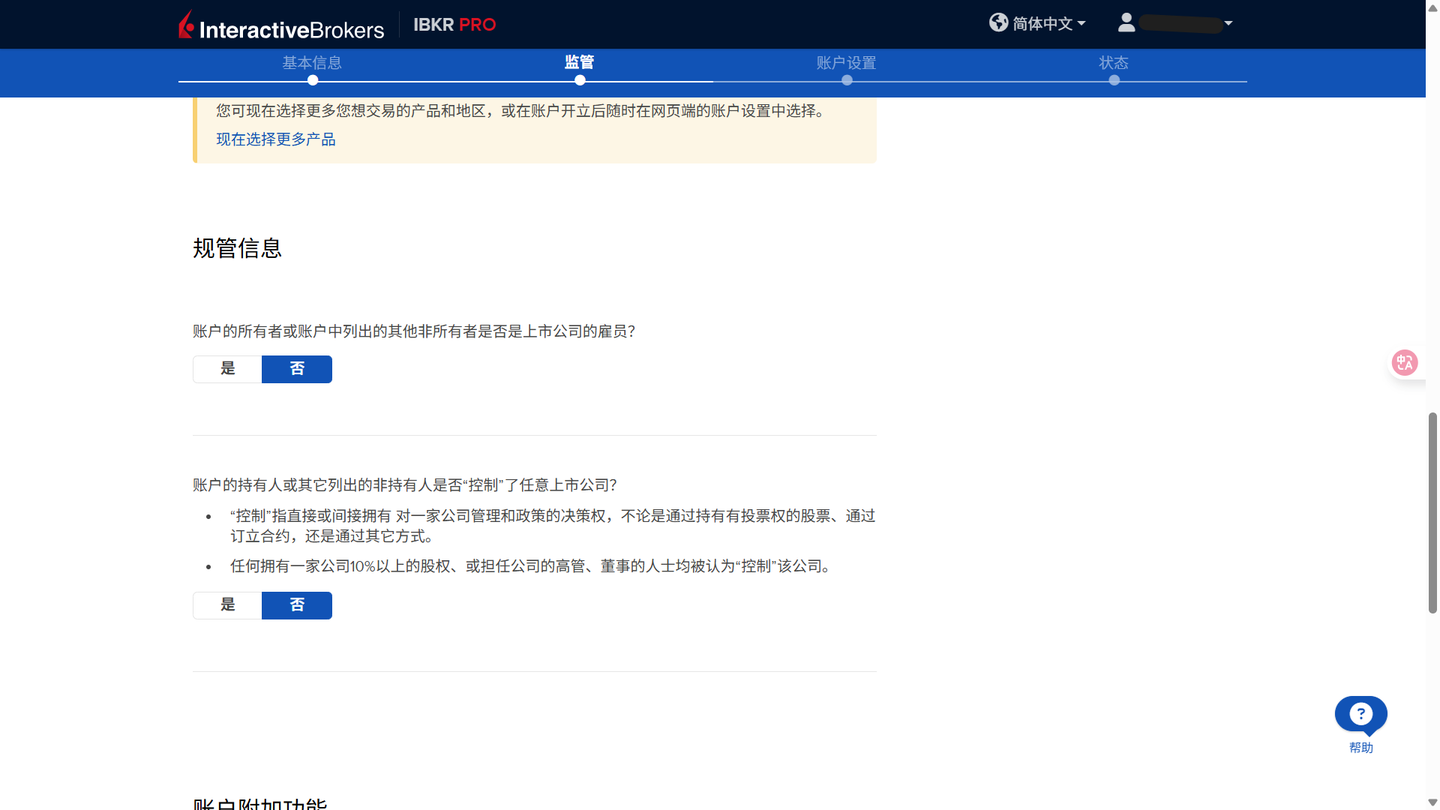Expand the user account dropdown arrow
Image resolution: width=1440 pixels, height=810 pixels.
coord(1228,24)
